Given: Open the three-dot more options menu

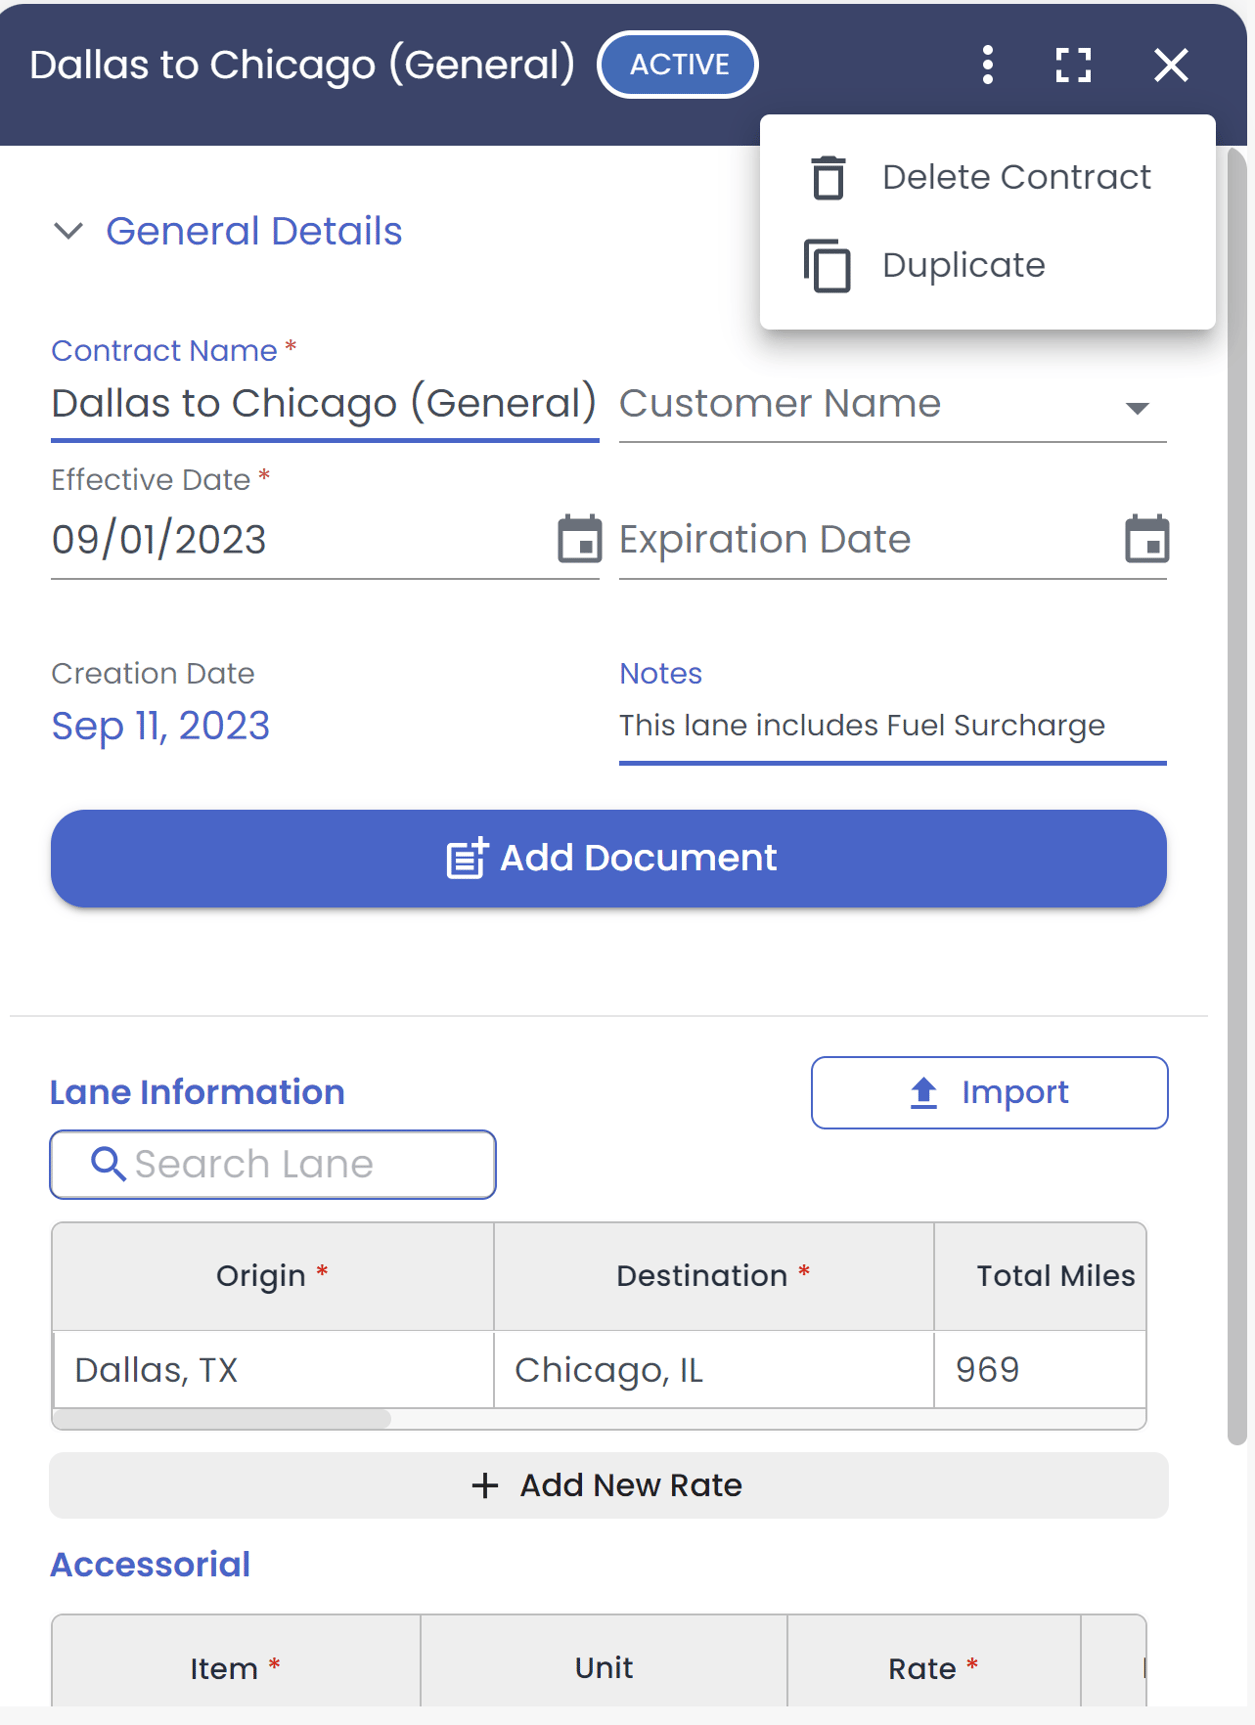Looking at the screenshot, I should (987, 65).
